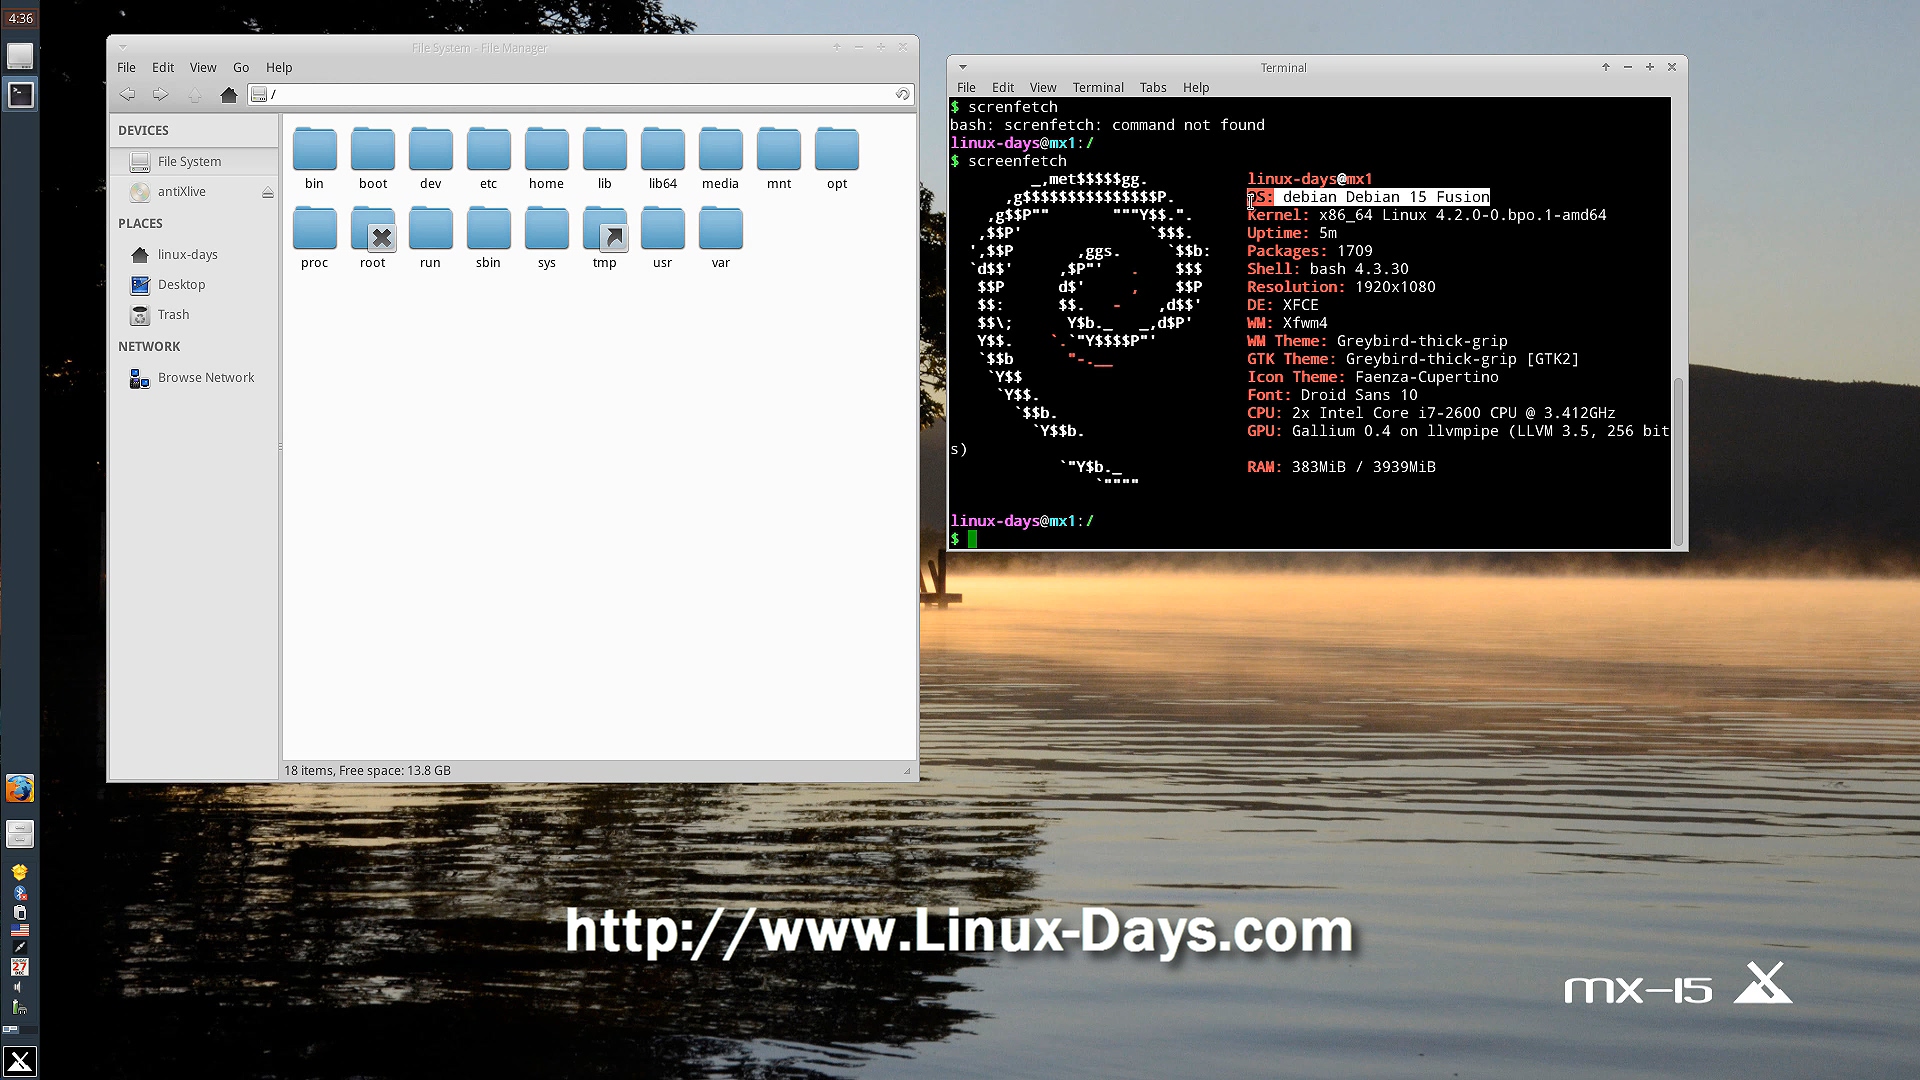Image resolution: width=1920 pixels, height=1080 pixels.
Task: Go back in File Manager toolbar
Action: (x=127, y=94)
